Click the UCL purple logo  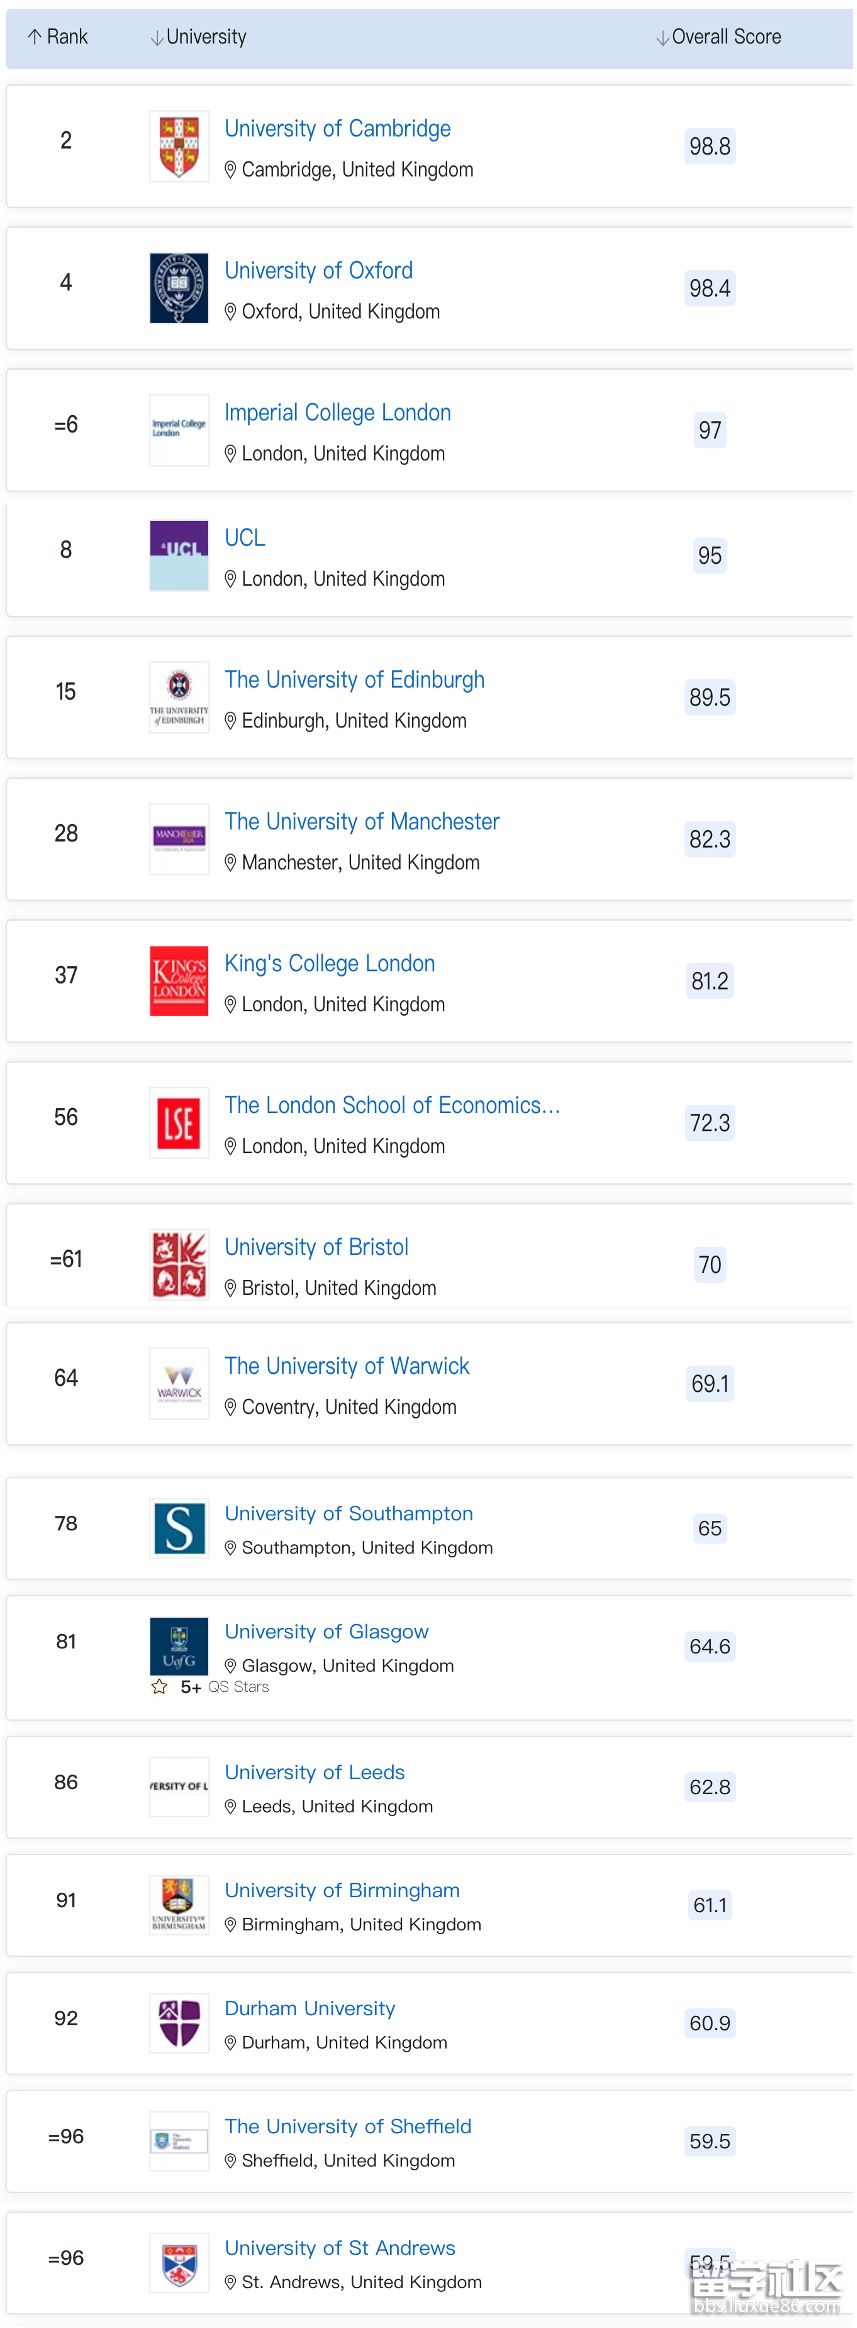179,555
